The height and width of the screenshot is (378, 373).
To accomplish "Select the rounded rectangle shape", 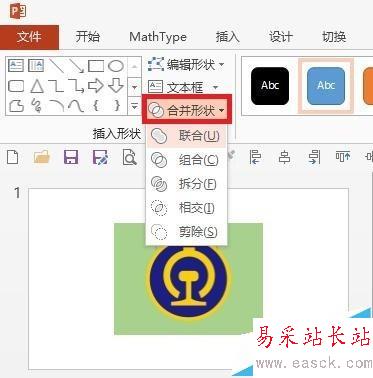I will pyautogui.click(x=16, y=86).
